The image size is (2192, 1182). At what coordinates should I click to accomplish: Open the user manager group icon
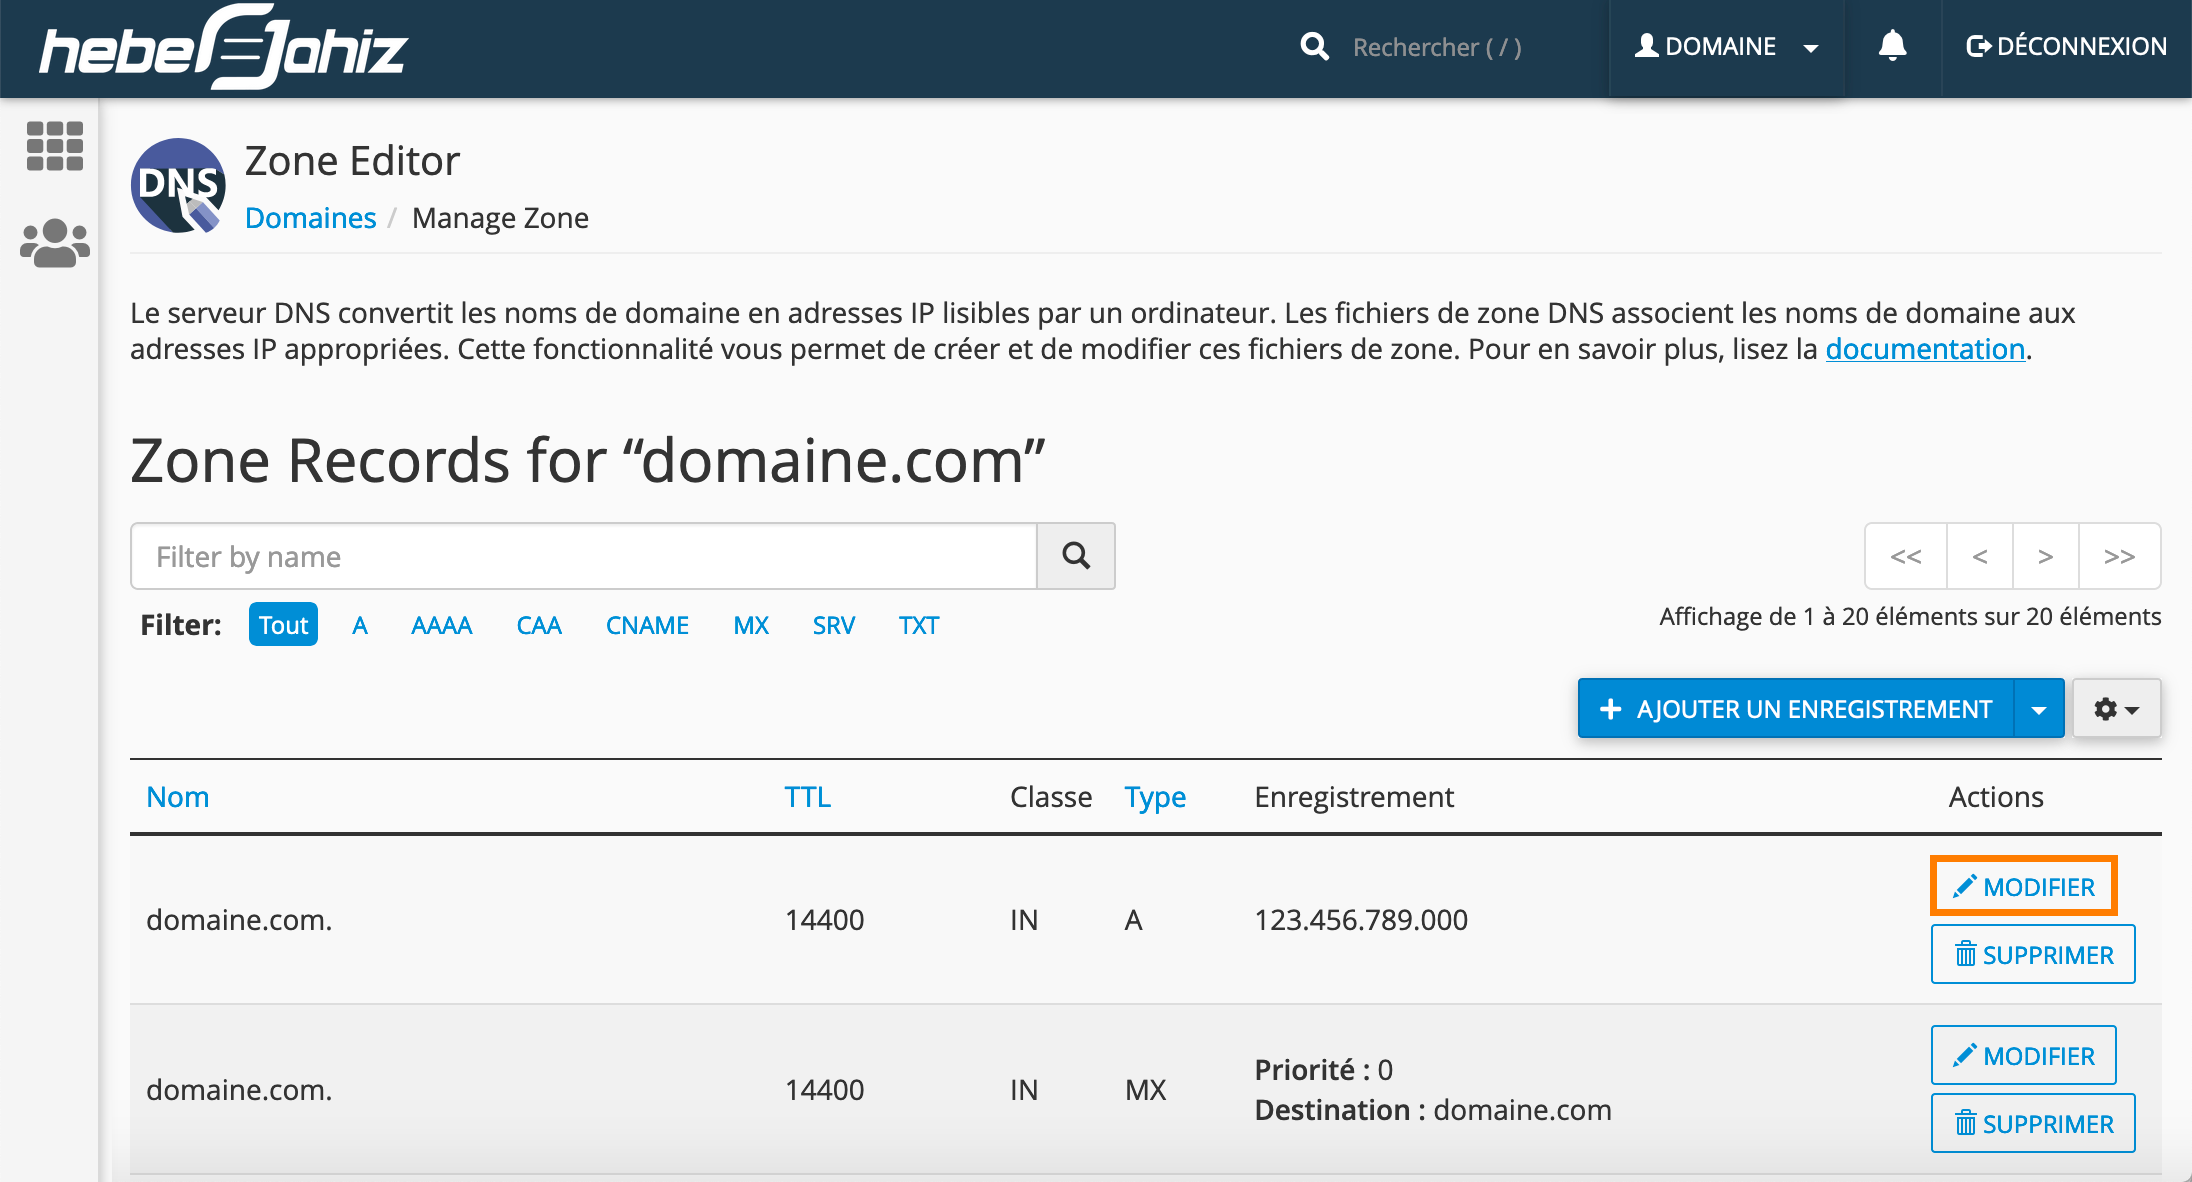[54, 243]
